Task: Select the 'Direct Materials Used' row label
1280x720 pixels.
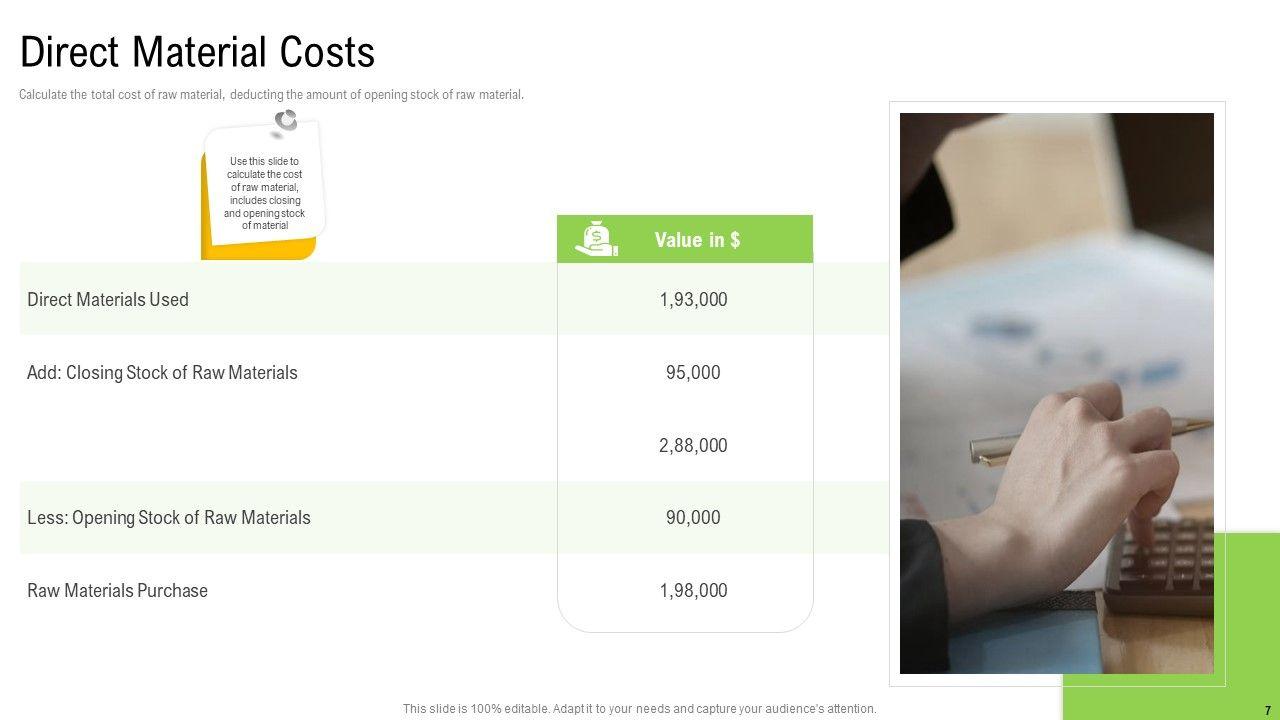Action: pos(108,300)
